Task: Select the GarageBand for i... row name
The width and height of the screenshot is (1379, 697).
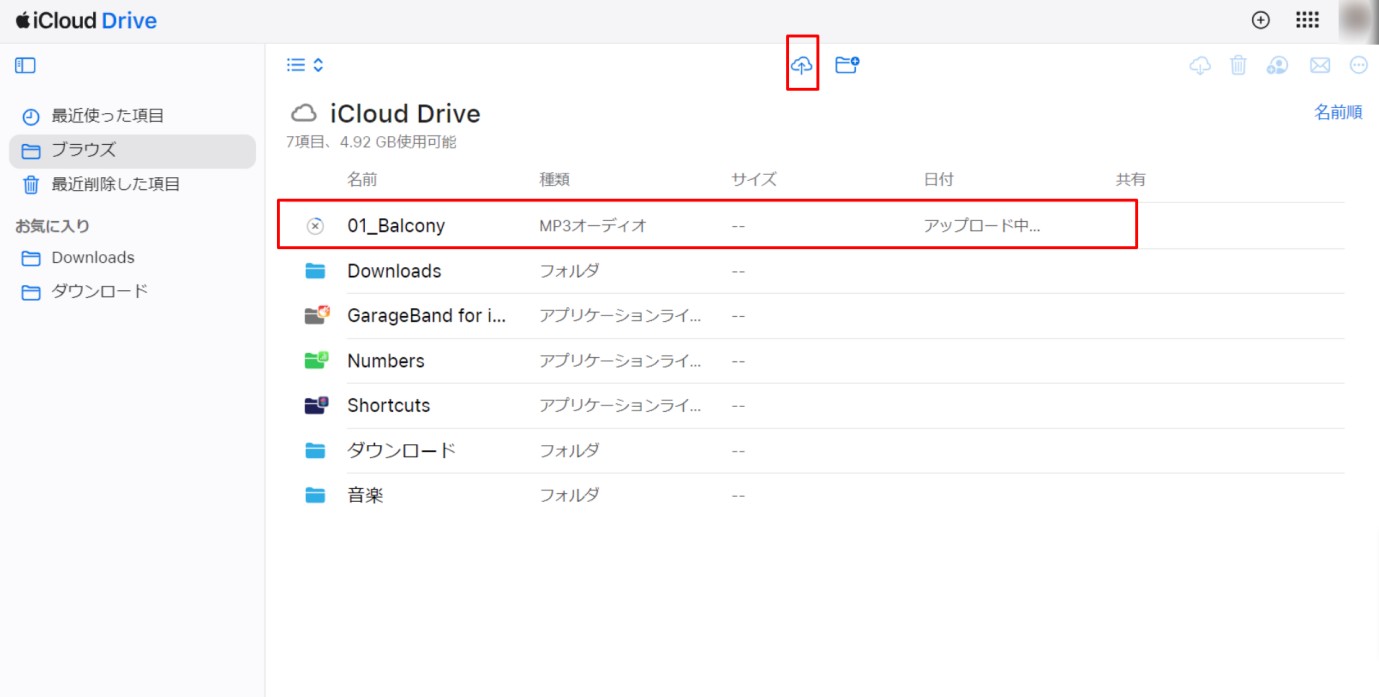Action: click(427, 316)
